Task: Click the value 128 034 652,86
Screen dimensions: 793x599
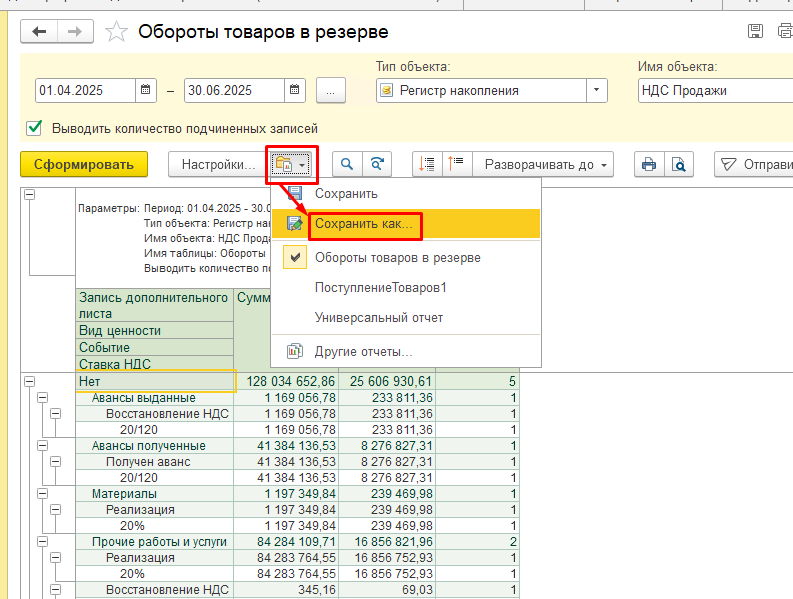Action: tap(291, 381)
